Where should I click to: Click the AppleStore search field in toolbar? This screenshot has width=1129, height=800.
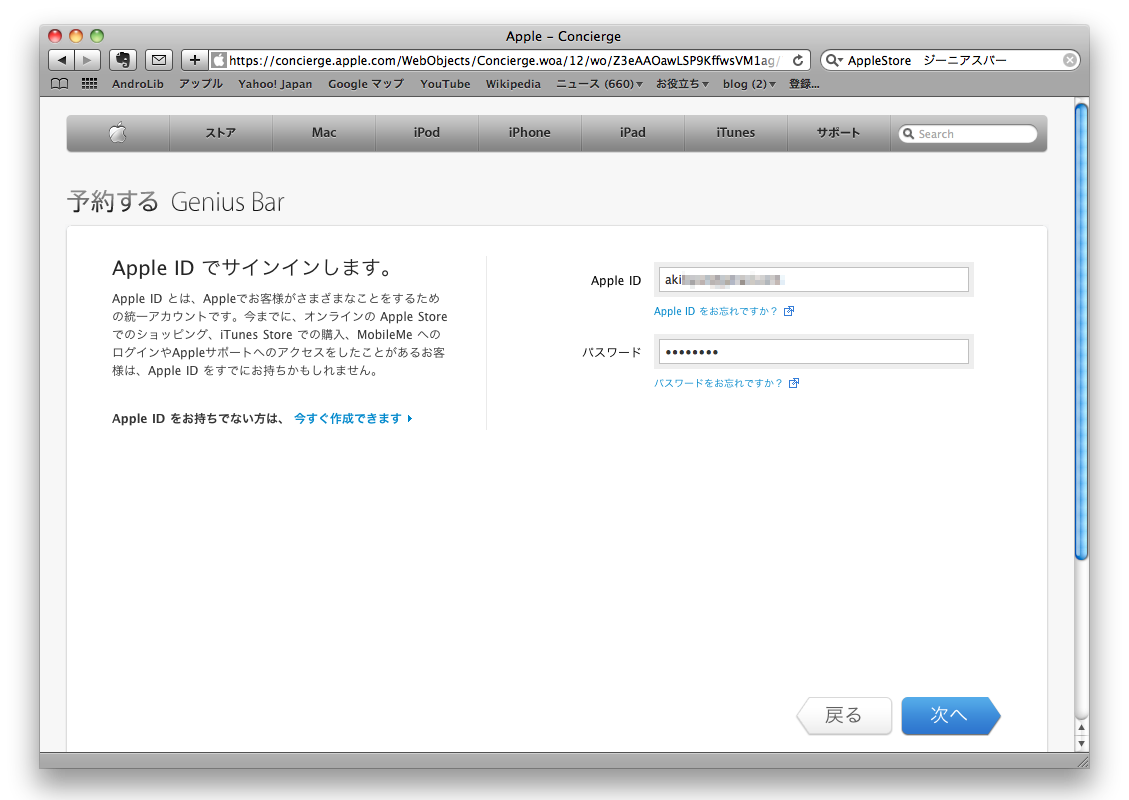pyautogui.click(x=950, y=60)
